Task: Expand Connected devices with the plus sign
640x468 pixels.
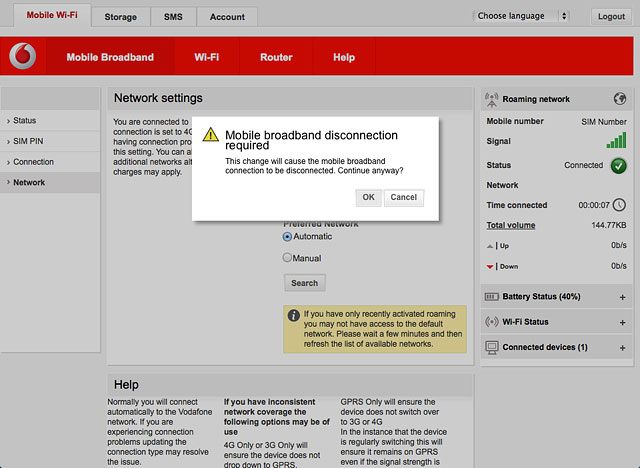Action: 622,348
